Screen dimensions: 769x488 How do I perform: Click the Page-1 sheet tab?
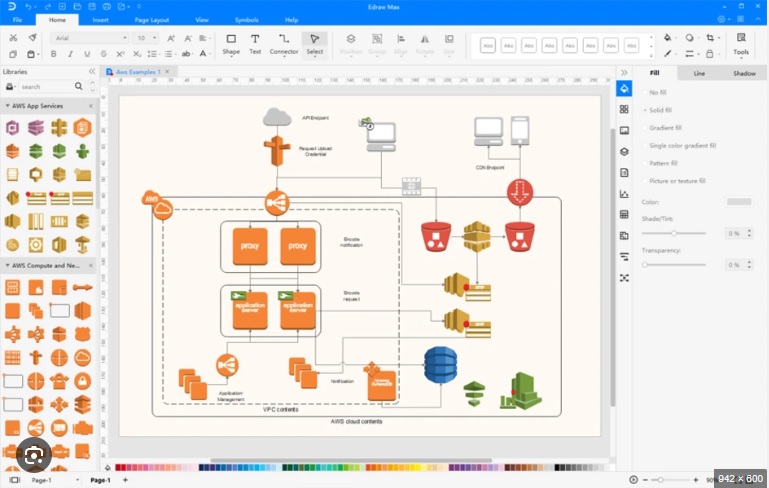coord(101,480)
